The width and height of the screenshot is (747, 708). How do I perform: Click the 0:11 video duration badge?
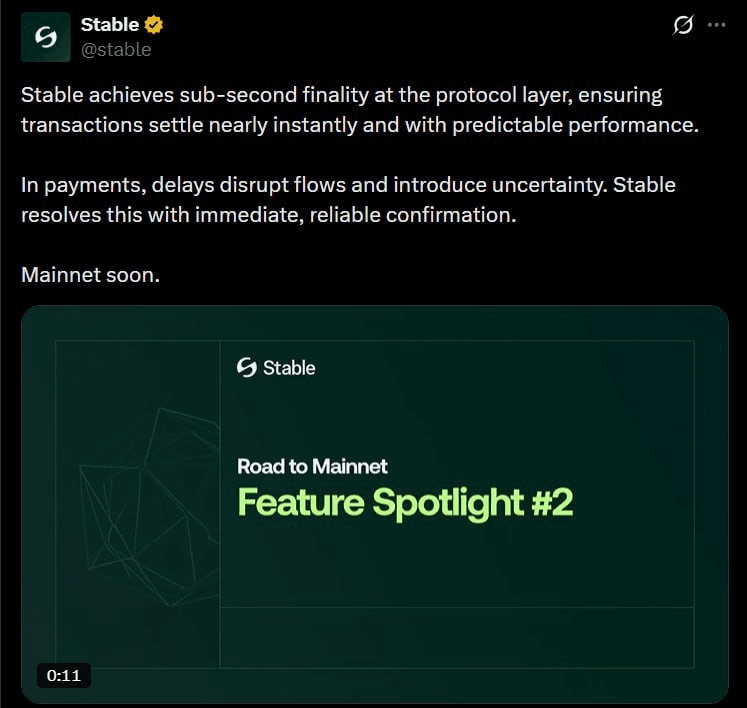tap(64, 676)
